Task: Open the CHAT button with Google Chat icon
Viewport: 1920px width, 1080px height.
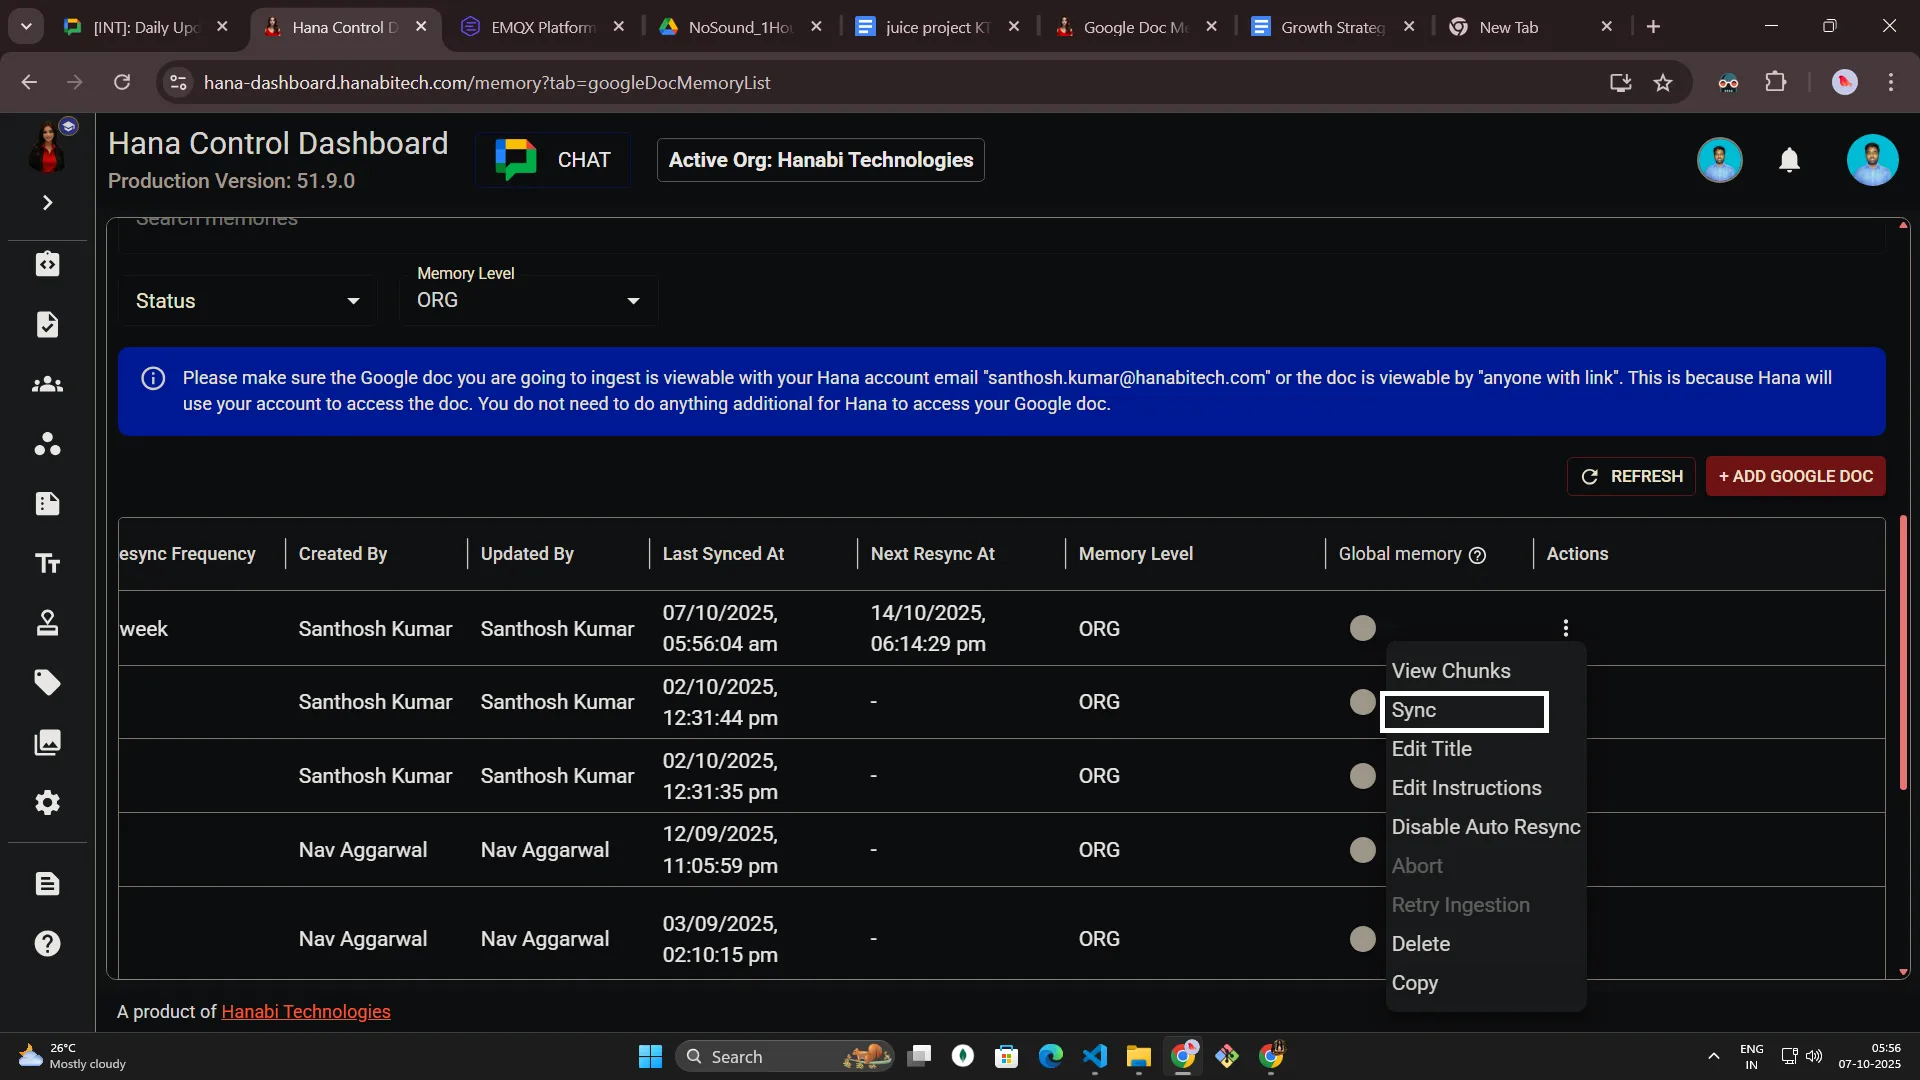Action: [553, 159]
